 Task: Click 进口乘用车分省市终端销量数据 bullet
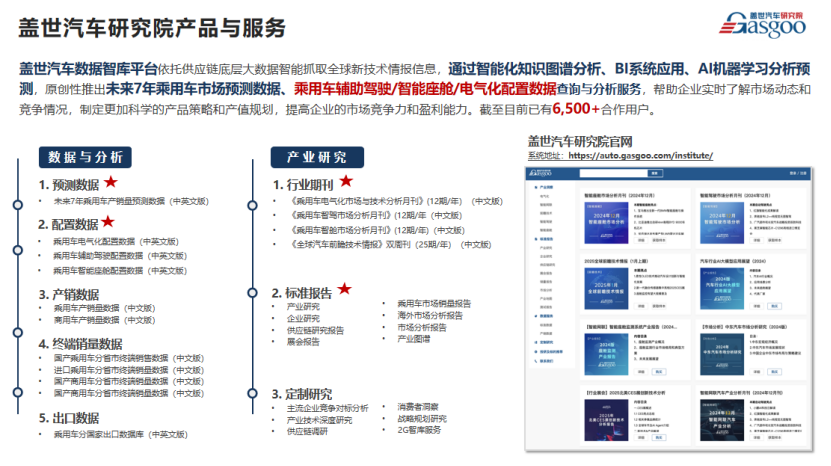[x=129, y=370]
